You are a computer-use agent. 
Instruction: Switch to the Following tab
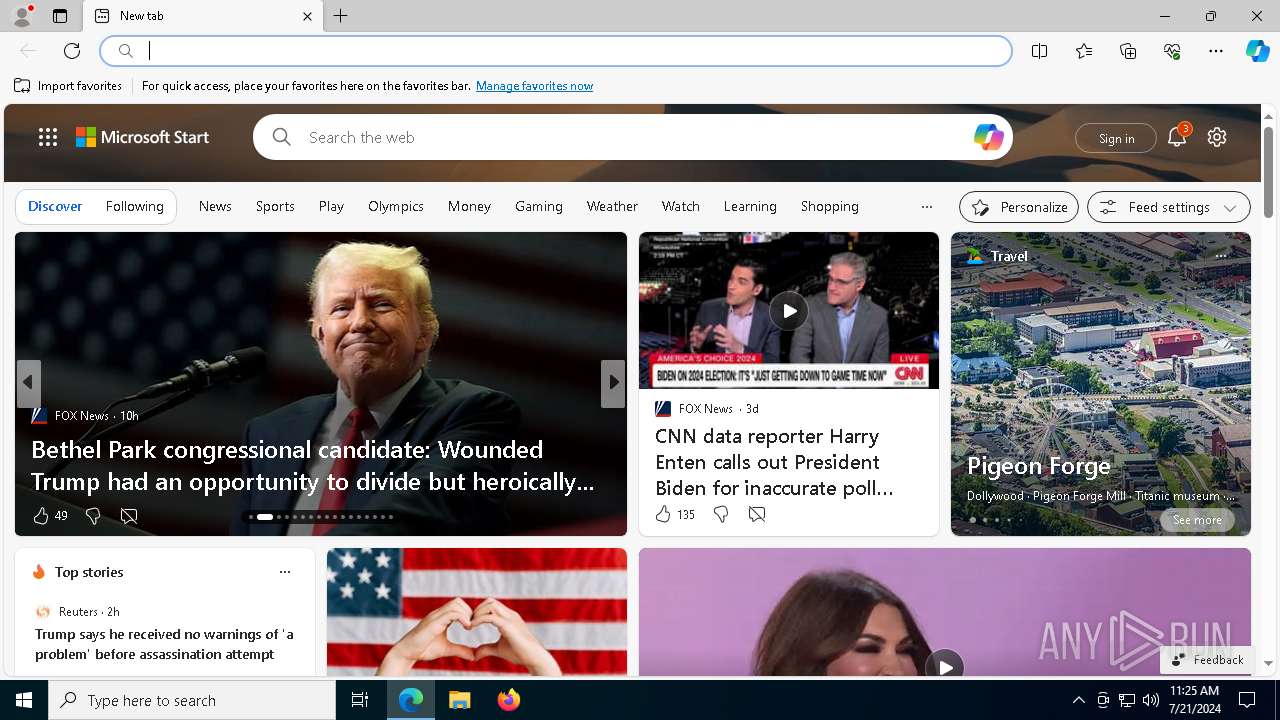[x=135, y=206]
